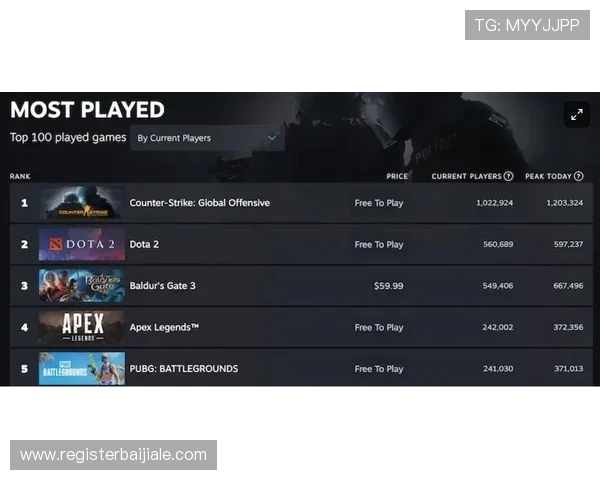Image resolution: width=600 pixels, height=480 pixels.
Task: Click the Dota 2 title link
Action: [144, 244]
